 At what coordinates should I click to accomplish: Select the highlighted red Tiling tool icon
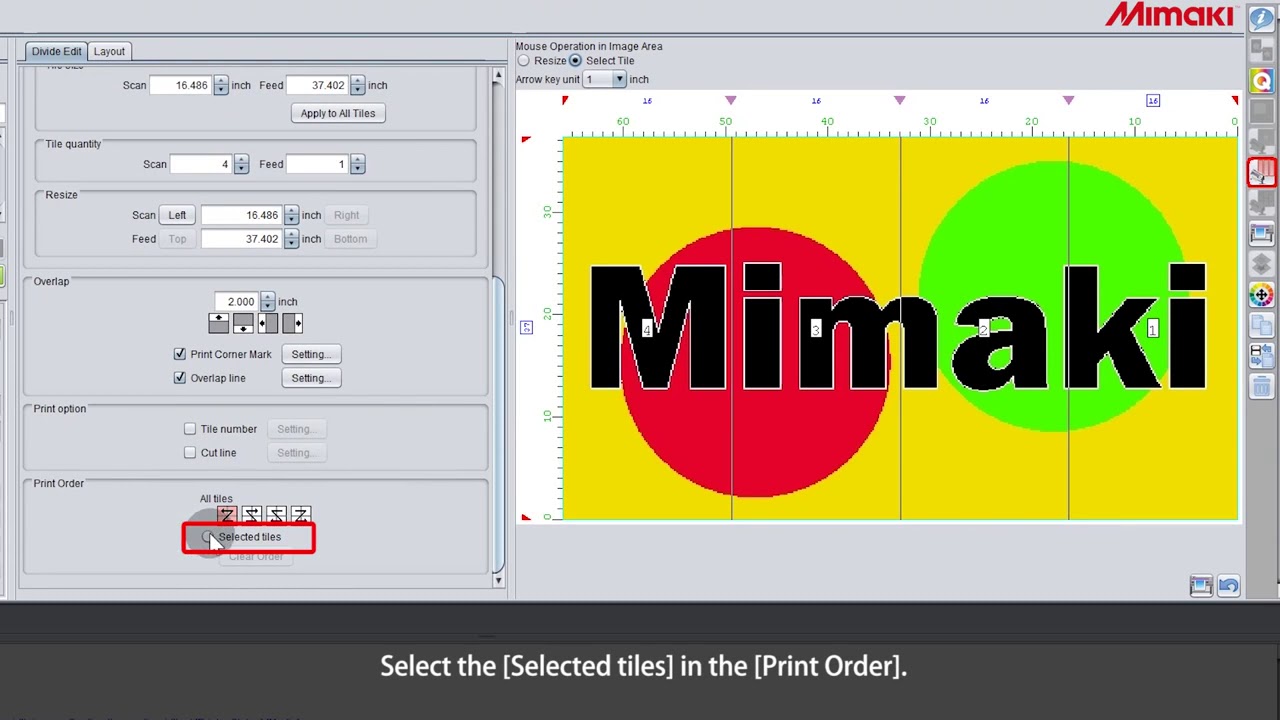(1261, 173)
